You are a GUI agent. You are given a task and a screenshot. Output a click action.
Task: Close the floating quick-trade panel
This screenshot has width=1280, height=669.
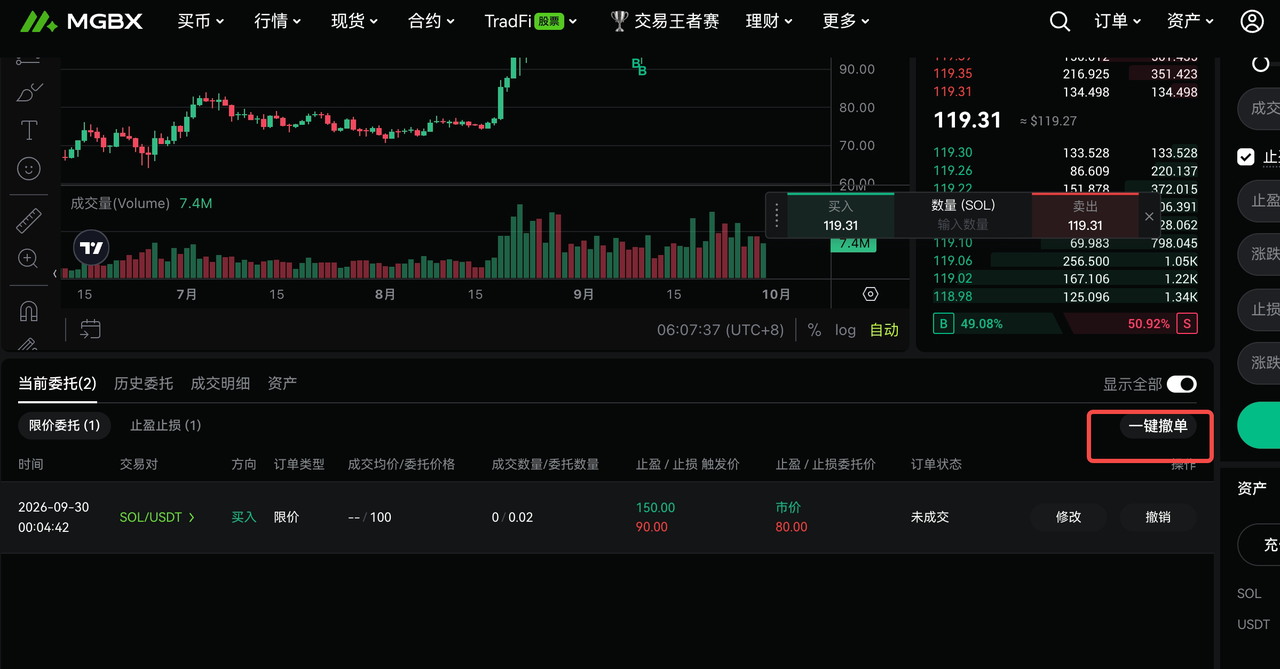(1149, 216)
